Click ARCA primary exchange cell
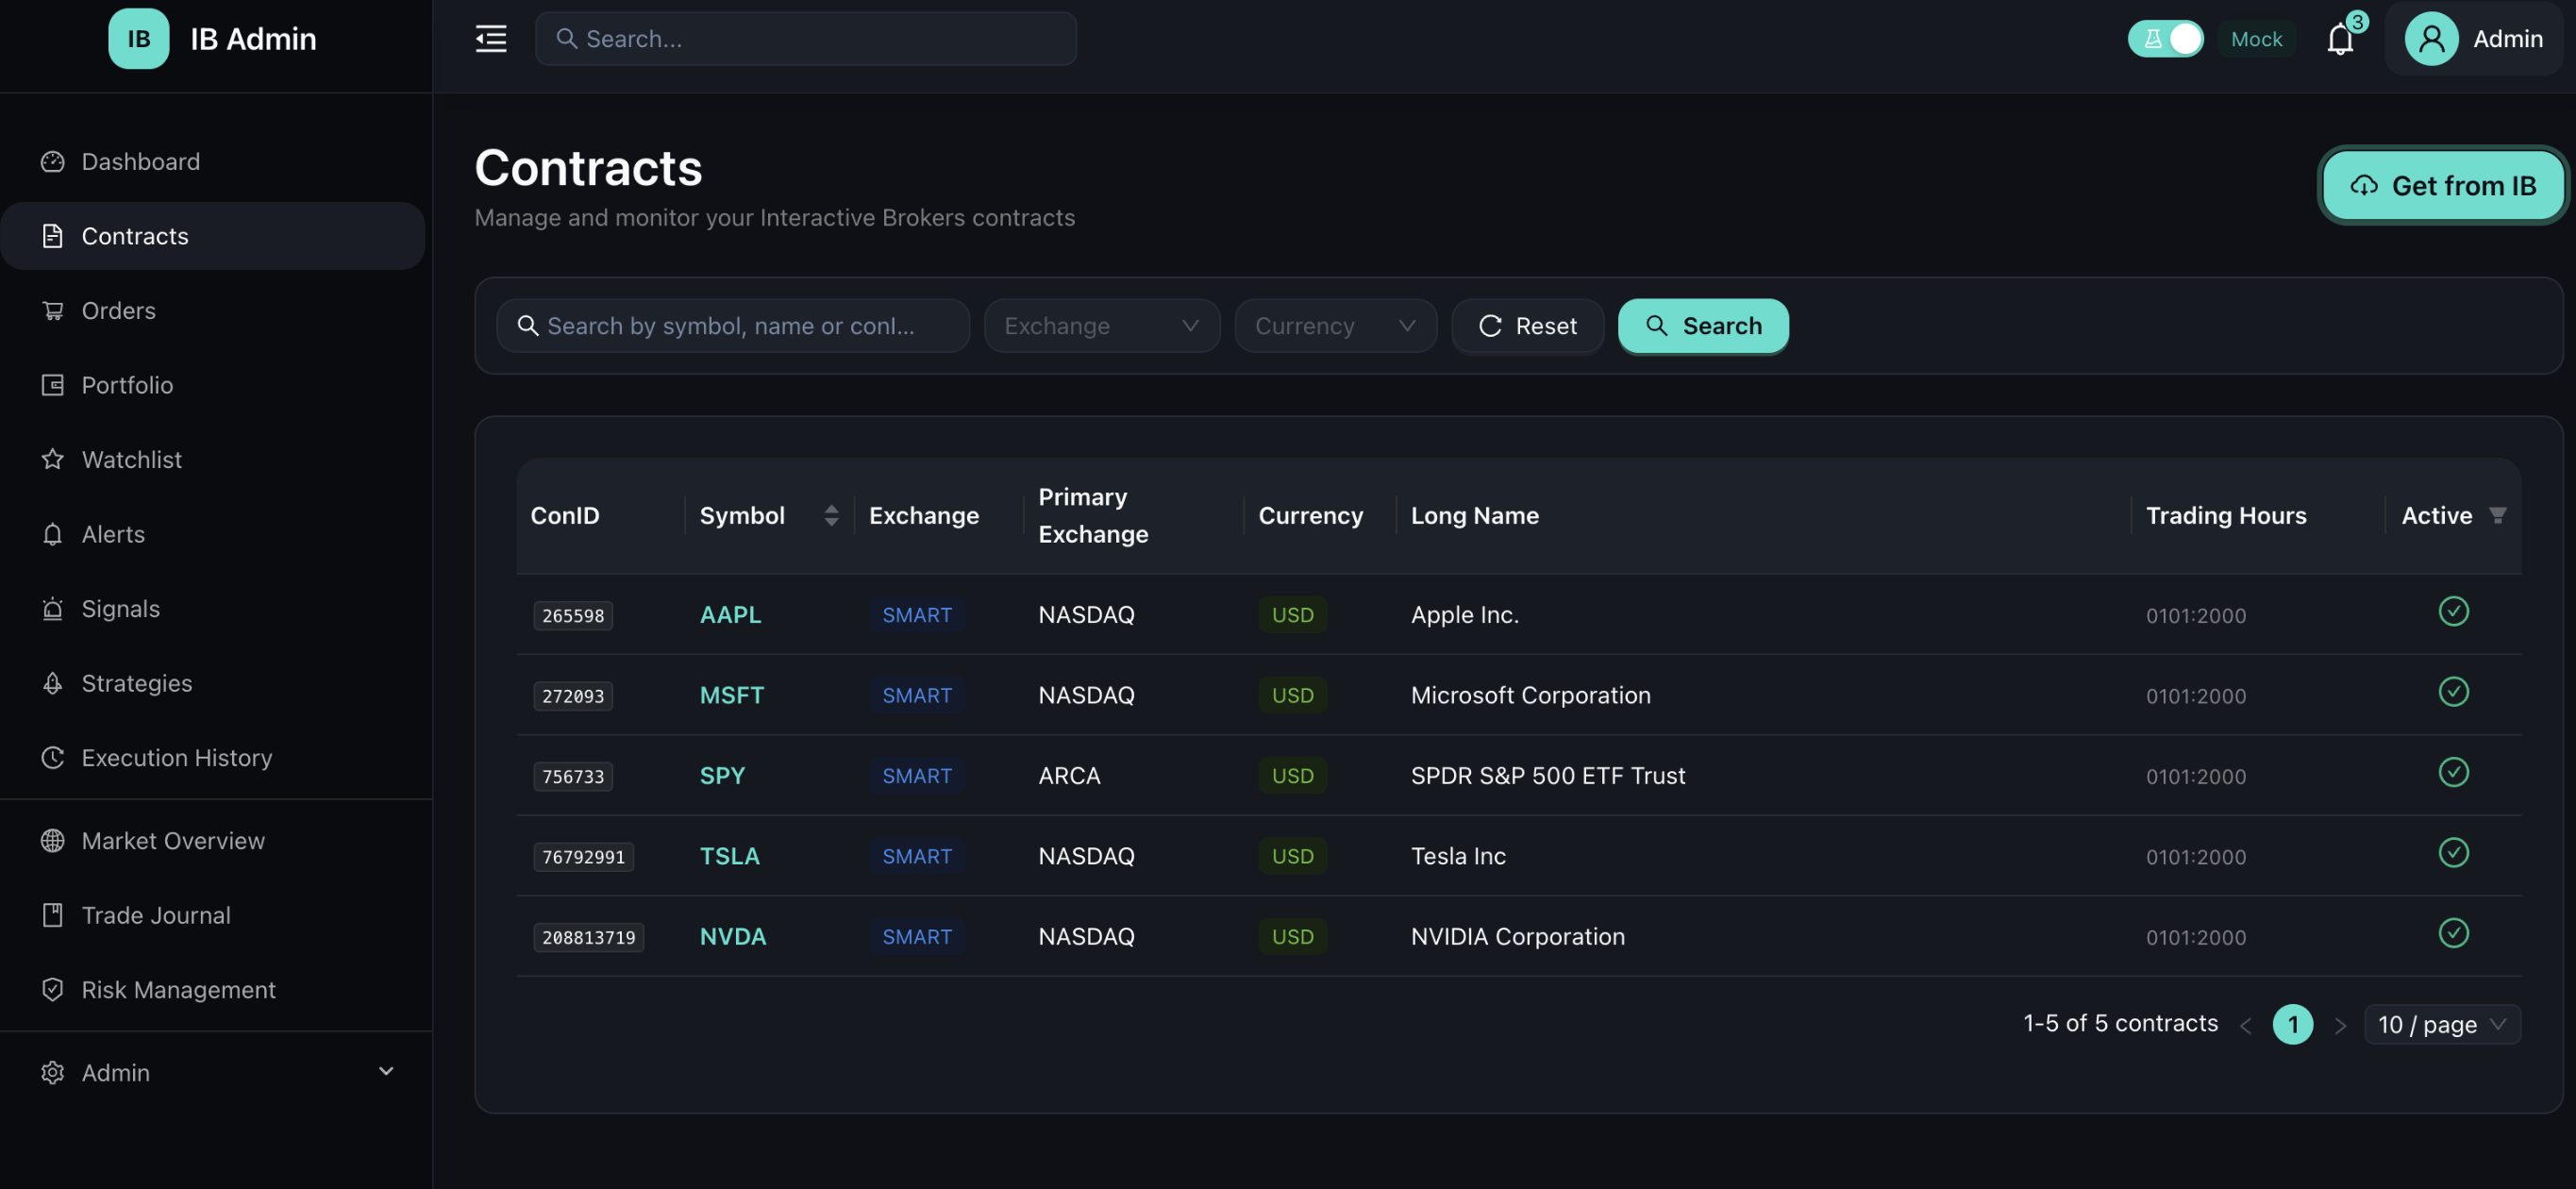Image resolution: width=2576 pixels, height=1189 pixels. [x=1069, y=775]
